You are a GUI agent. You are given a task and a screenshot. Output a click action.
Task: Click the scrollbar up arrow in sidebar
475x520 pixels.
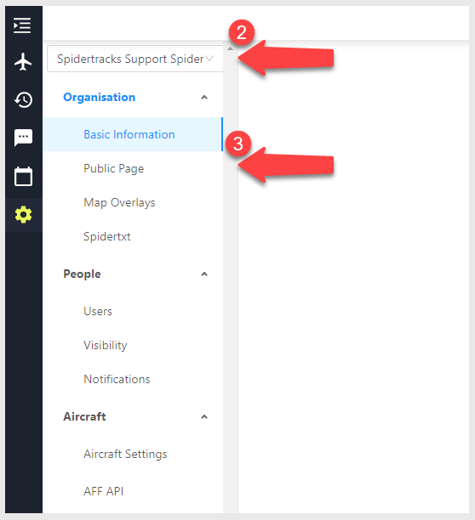coord(230,49)
